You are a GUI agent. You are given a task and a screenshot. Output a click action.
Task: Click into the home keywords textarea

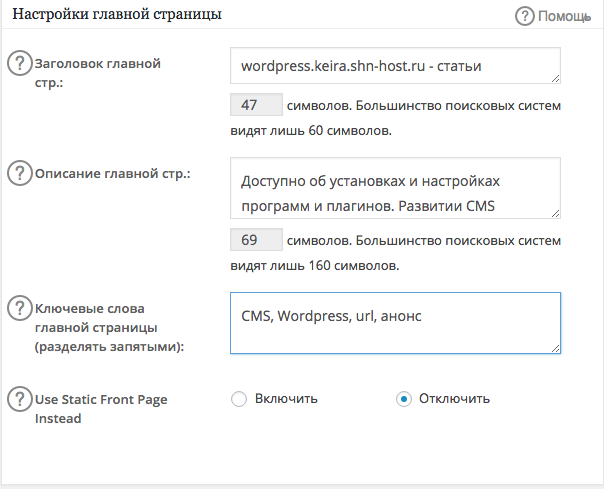tap(395, 323)
